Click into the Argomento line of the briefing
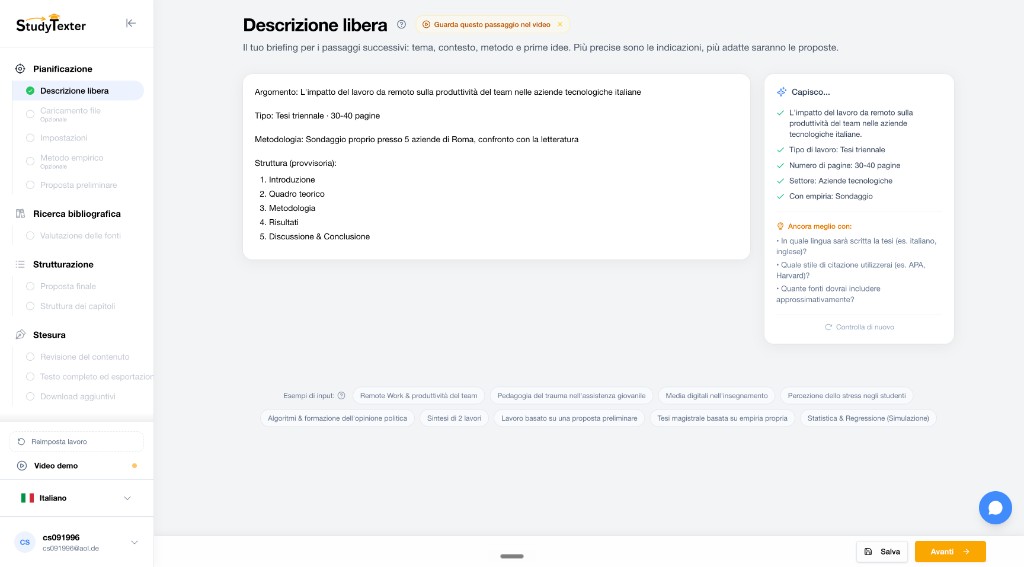Screen dimensions: 1024x567 pos(447,92)
